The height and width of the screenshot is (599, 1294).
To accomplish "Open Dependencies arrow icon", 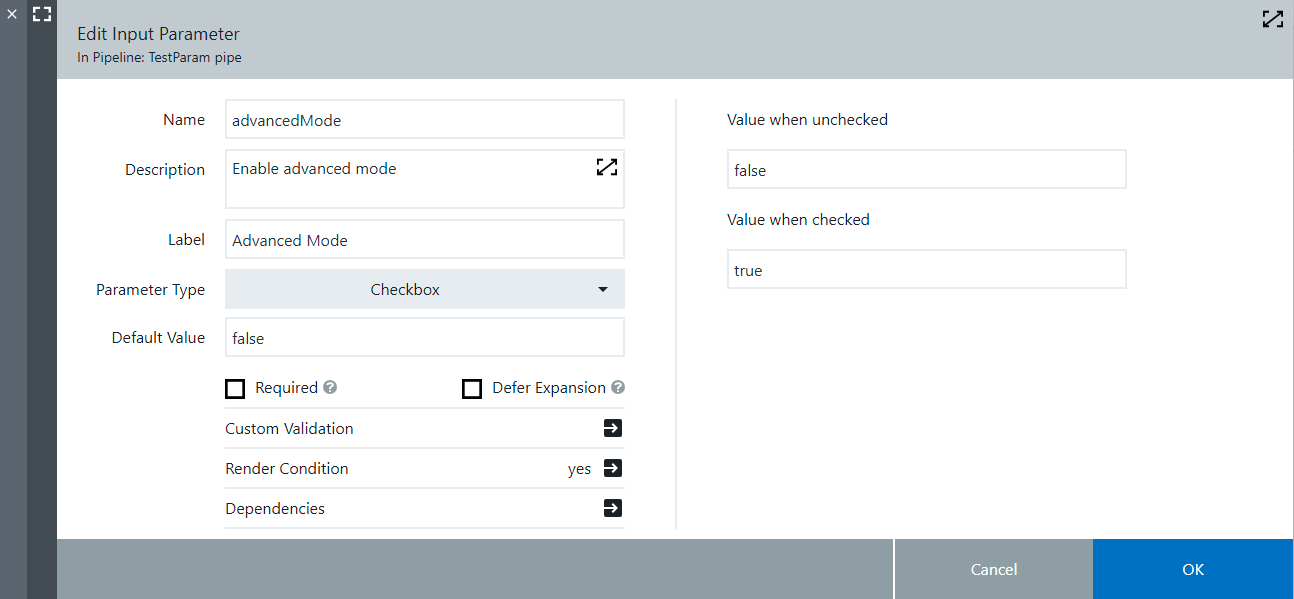I will pyautogui.click(x=613, y=508).
